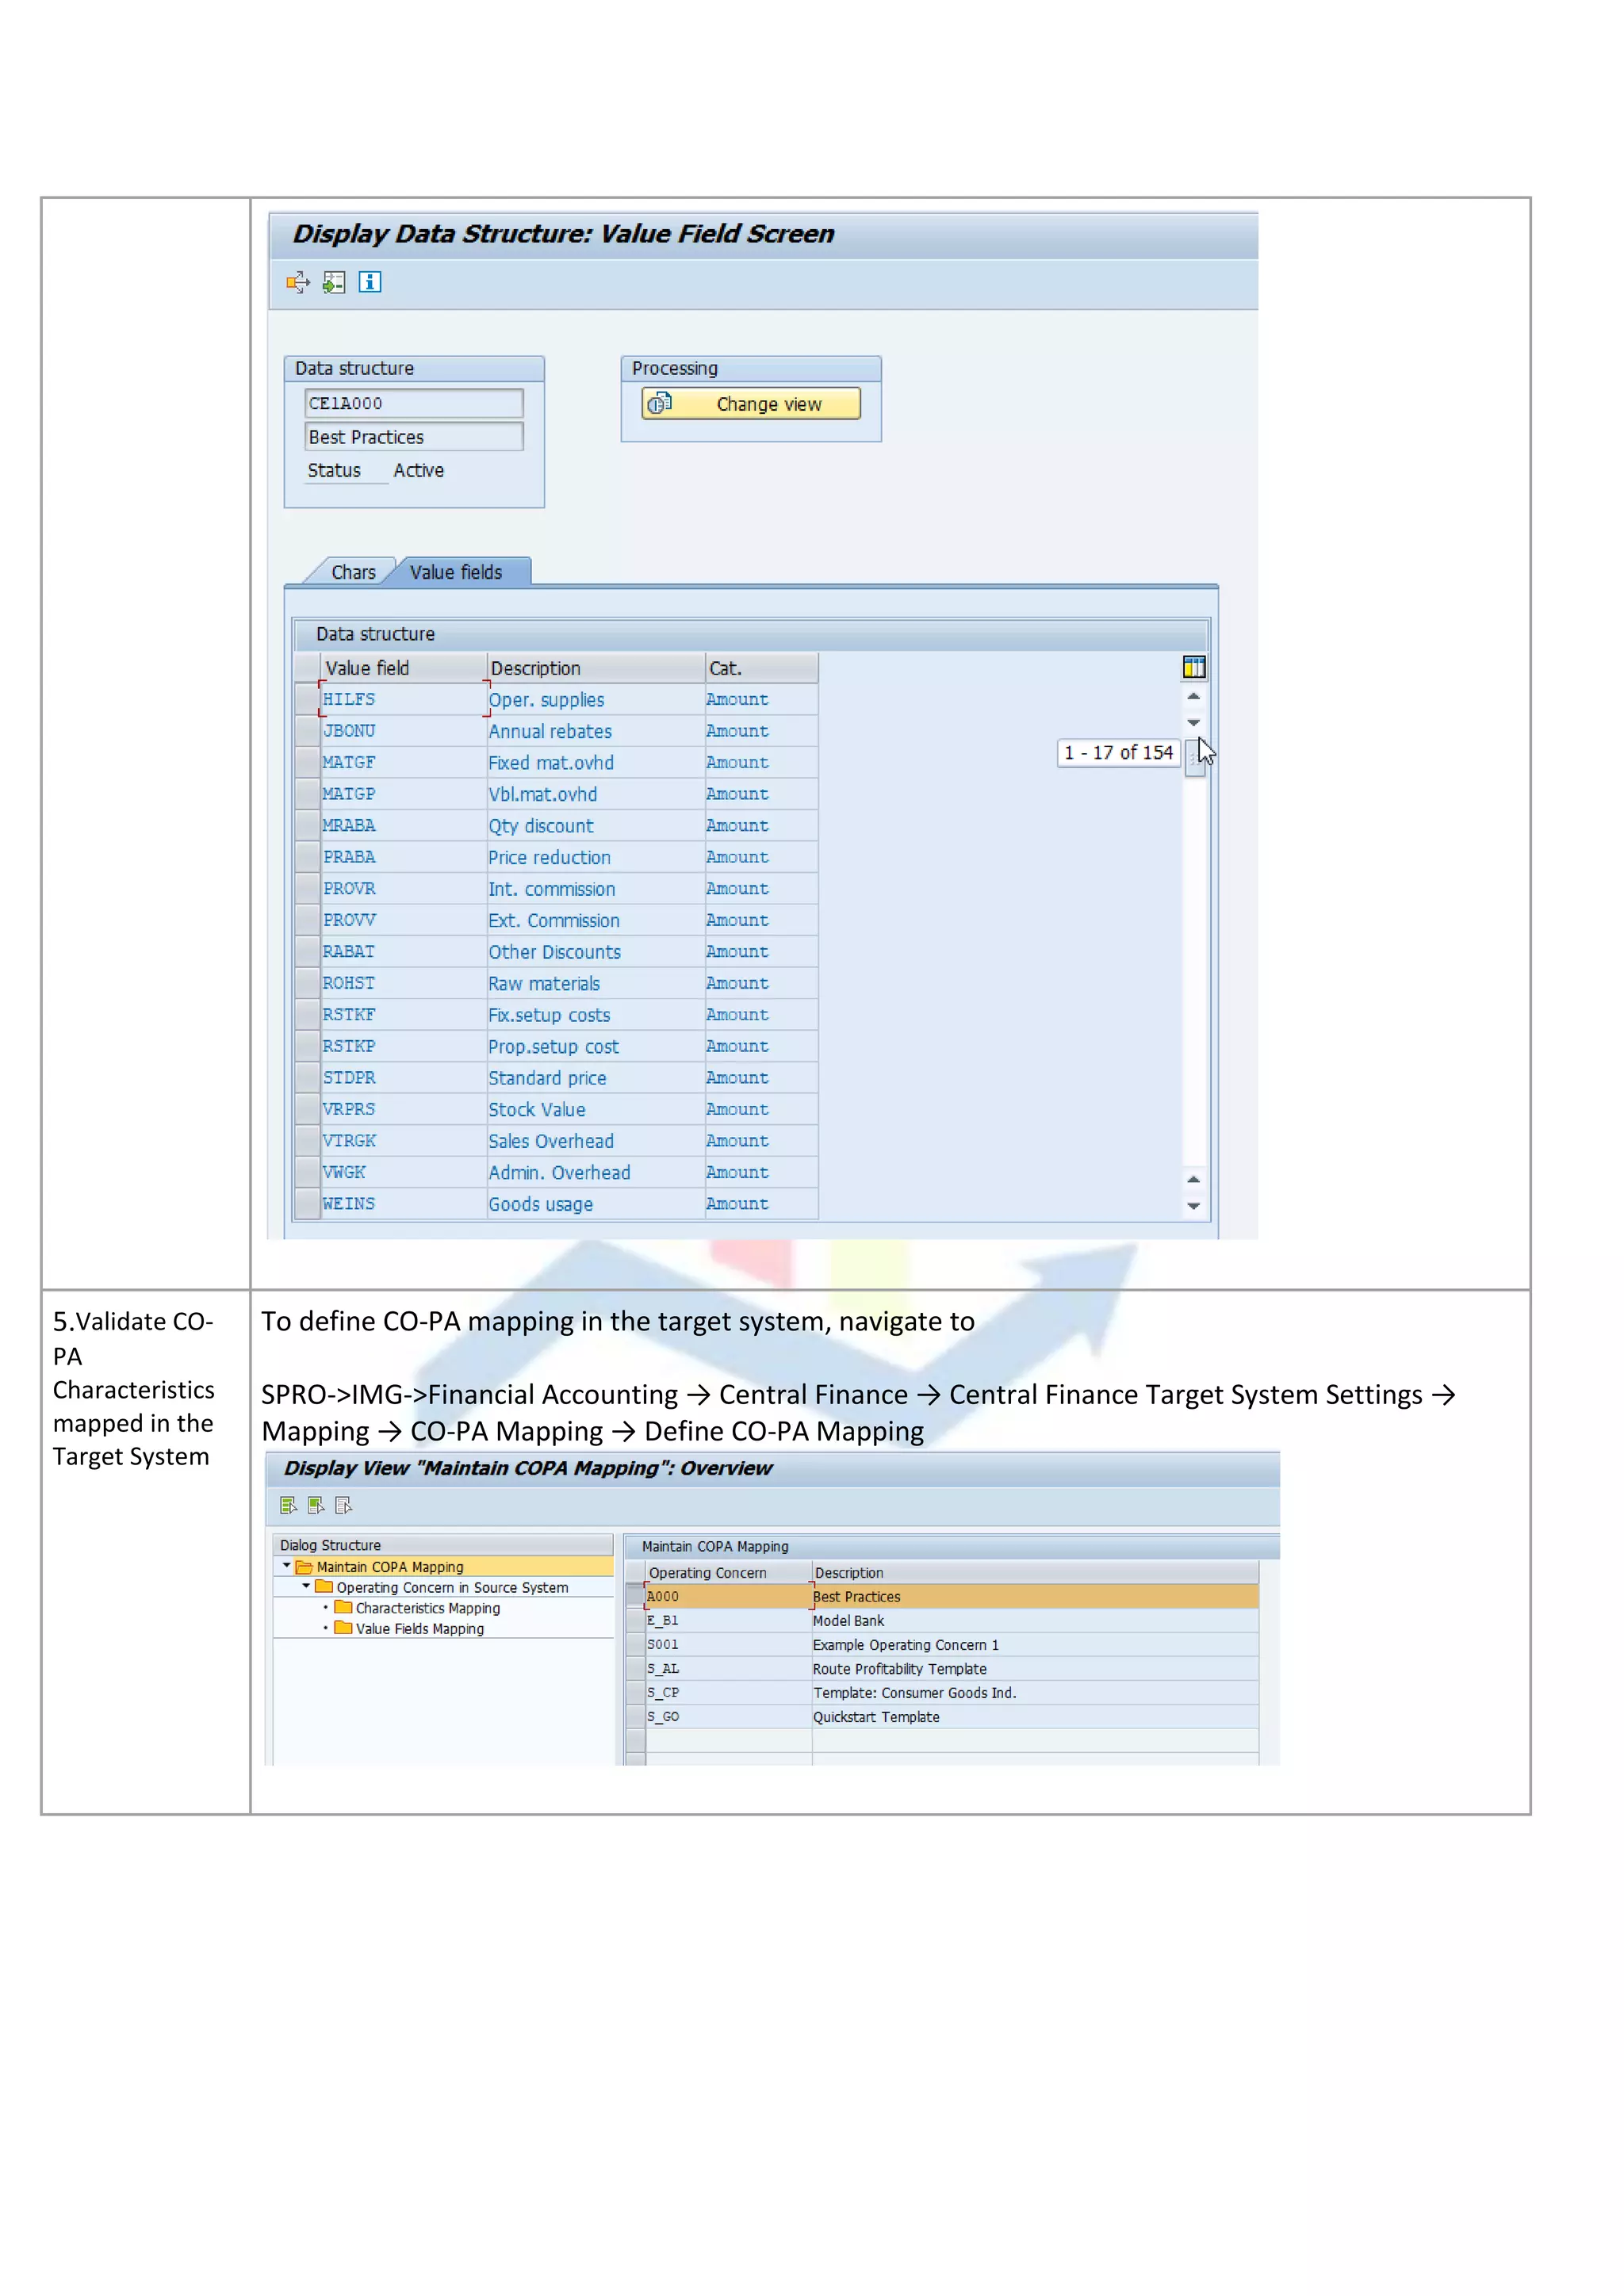Click the Quickstart Template description

tap(877, 1718)
